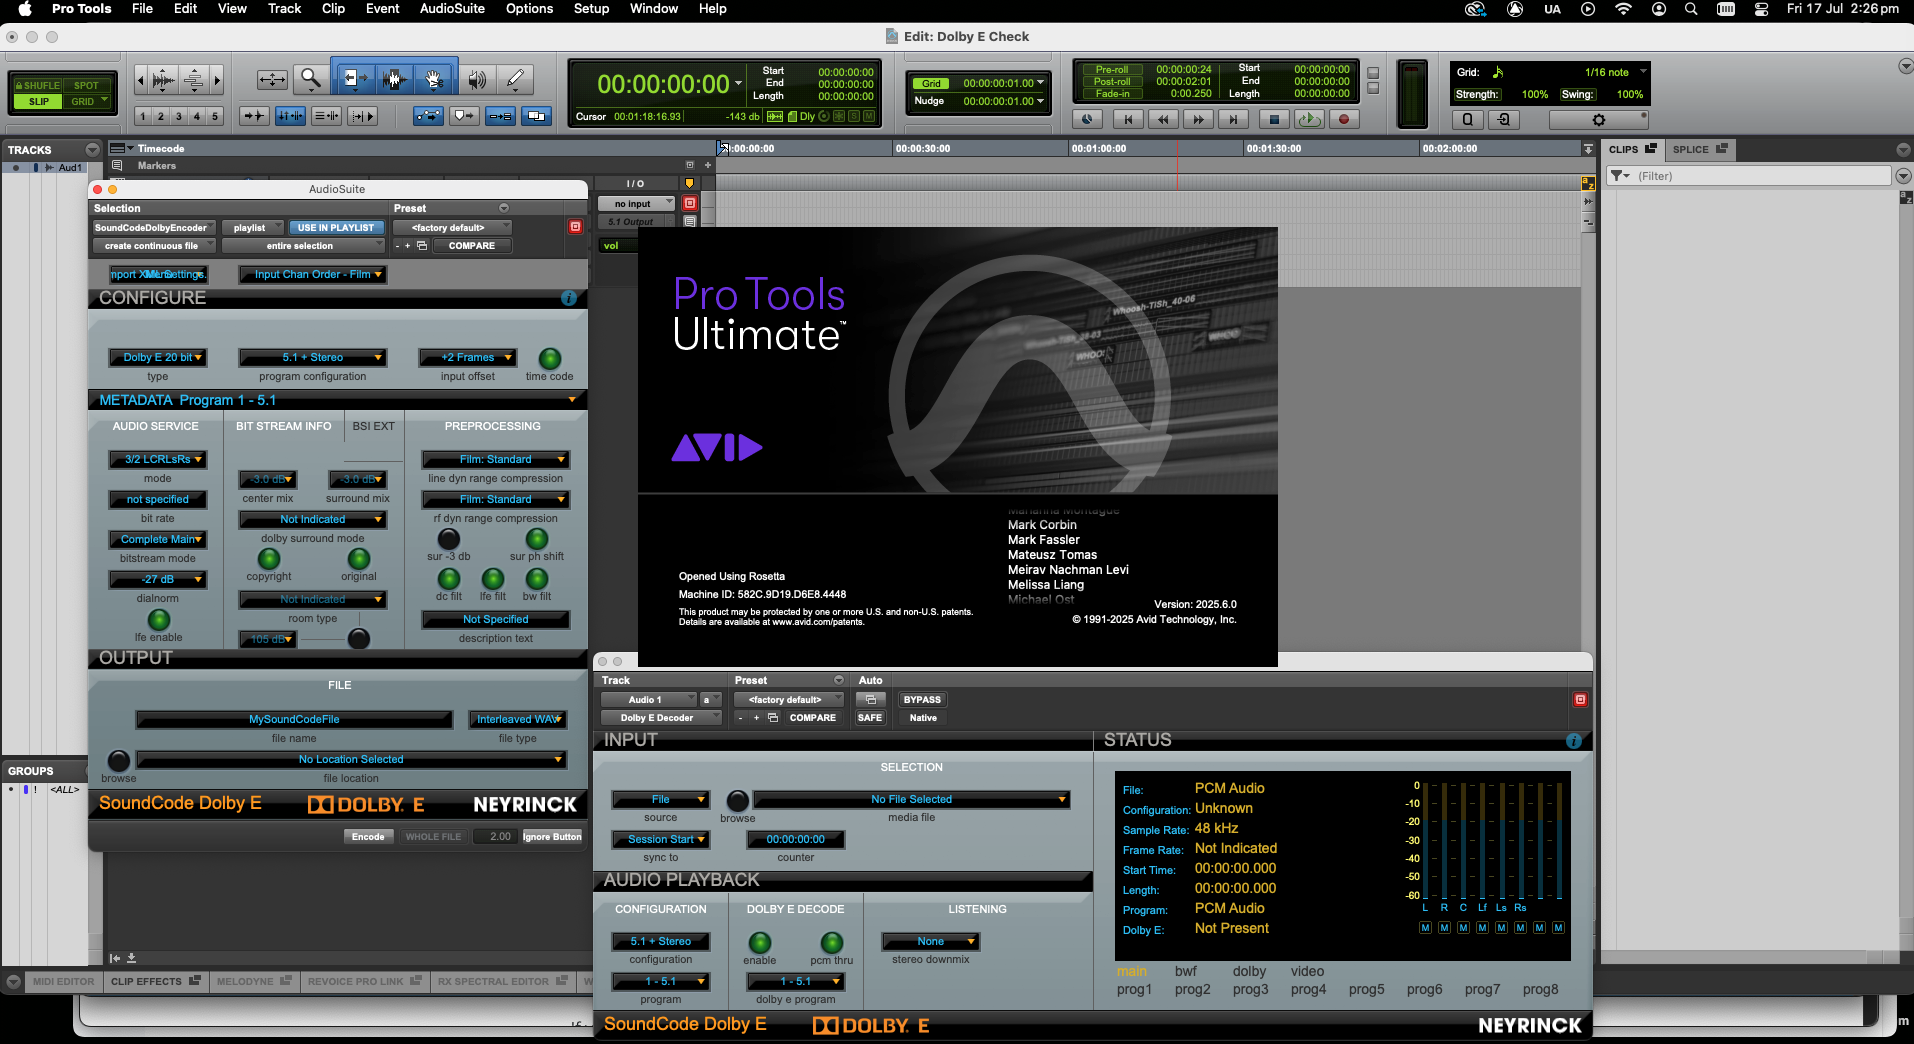Image resolution: width=1914 pixels, height=1044 pixels.
Task: Open Session Start sync to dropdown
Action: point(661,840)
